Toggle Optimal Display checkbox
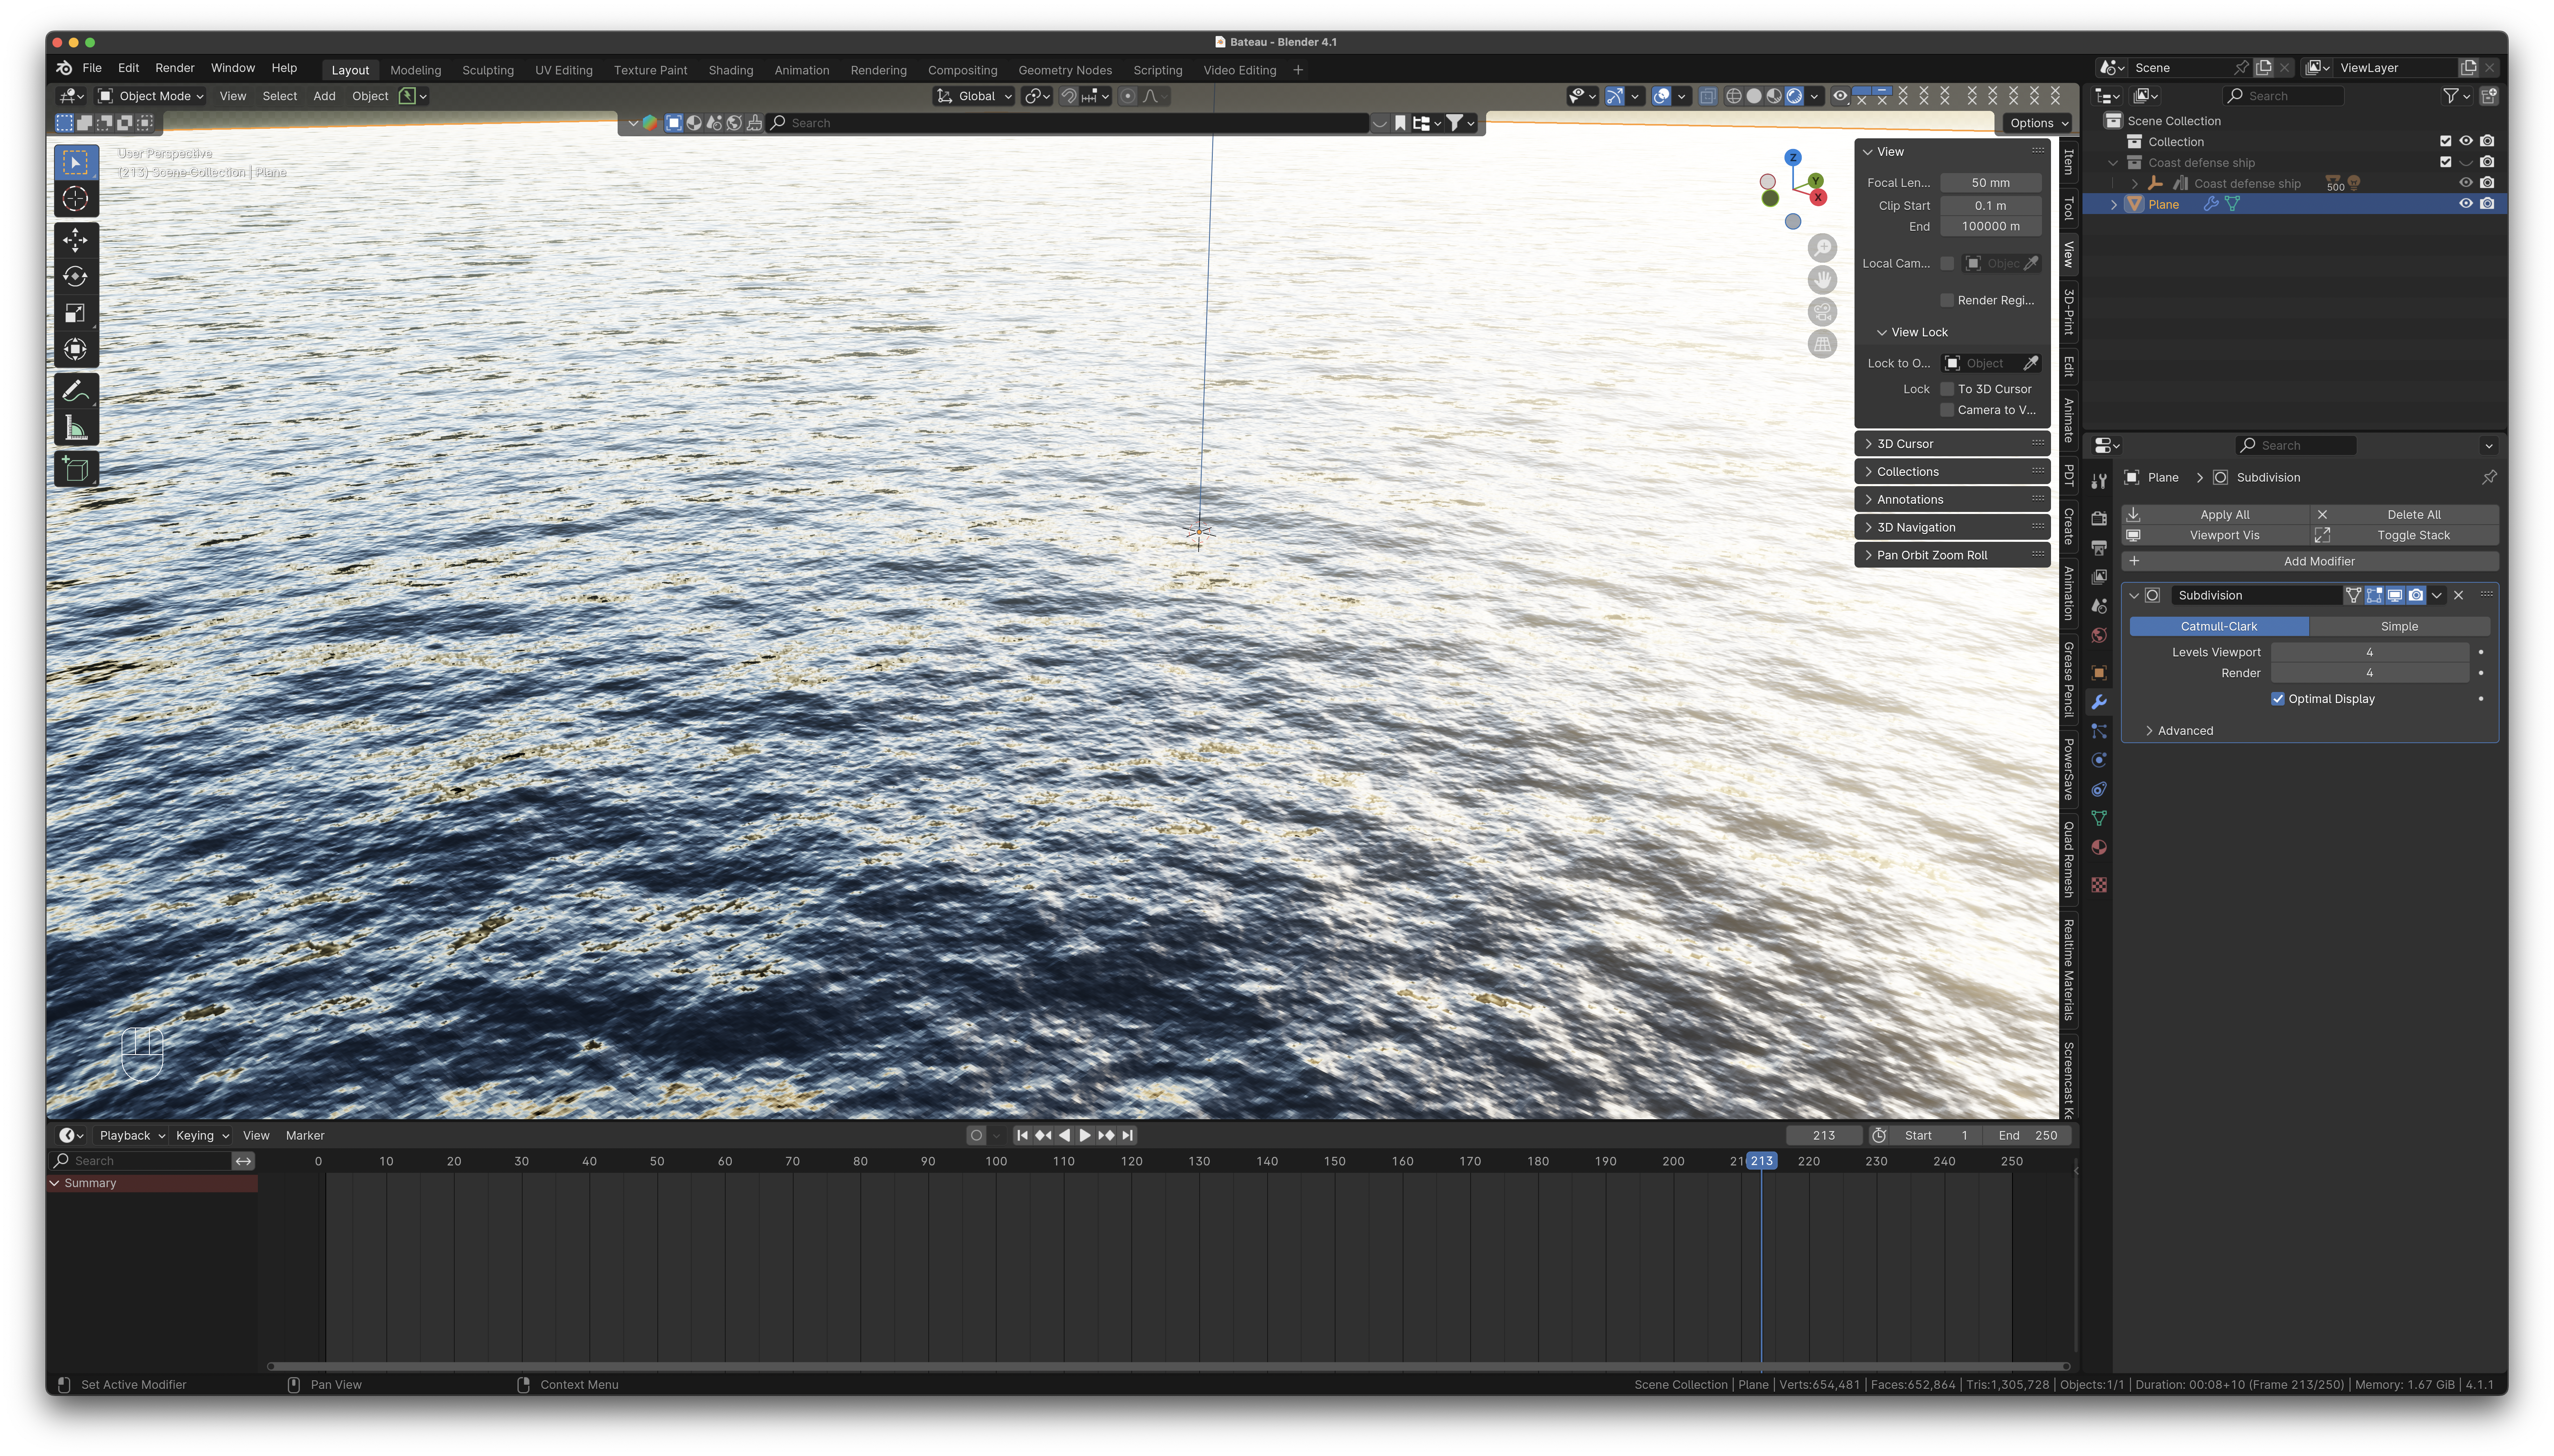 (x=2278, y=699)
